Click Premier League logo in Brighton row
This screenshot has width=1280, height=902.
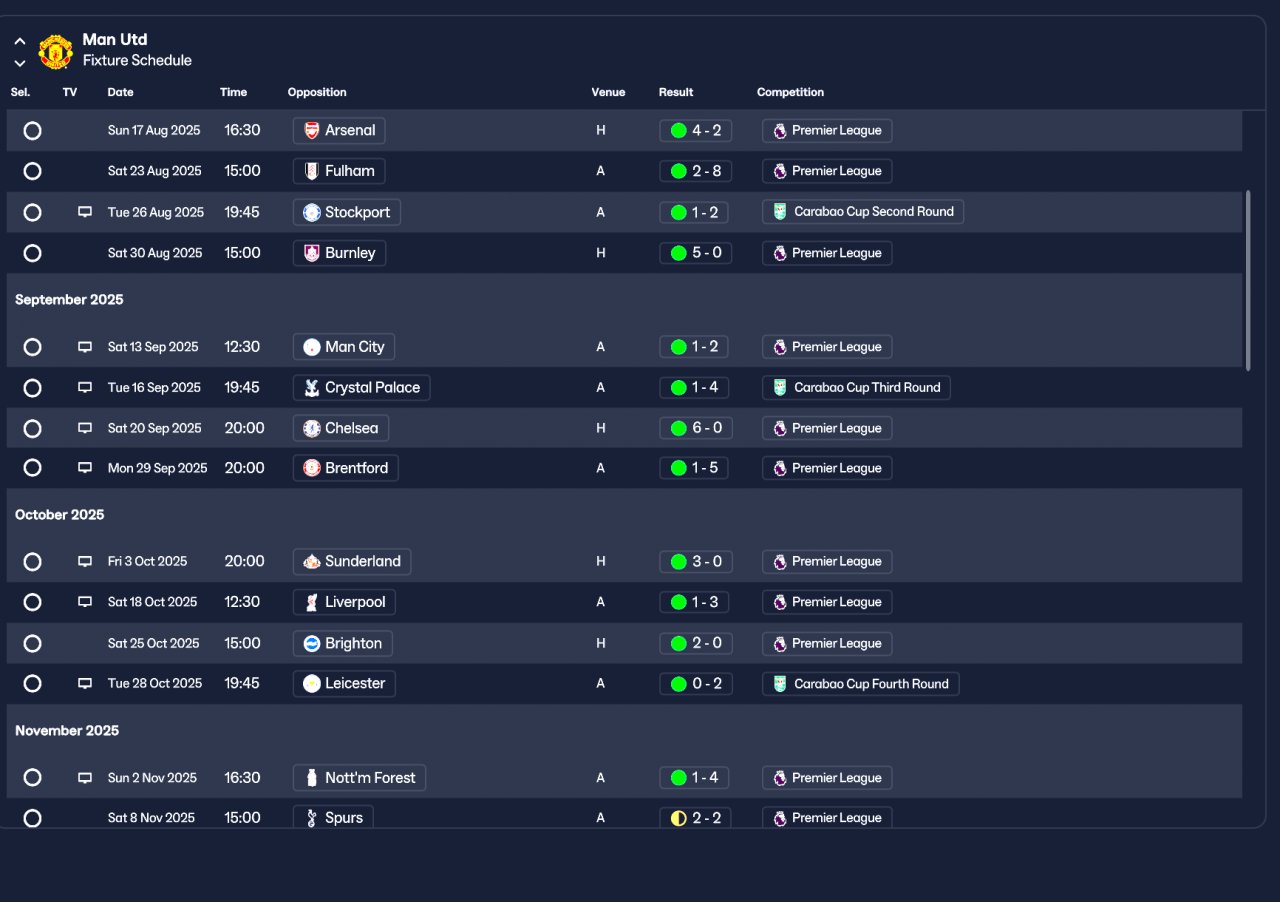[780, 643]
